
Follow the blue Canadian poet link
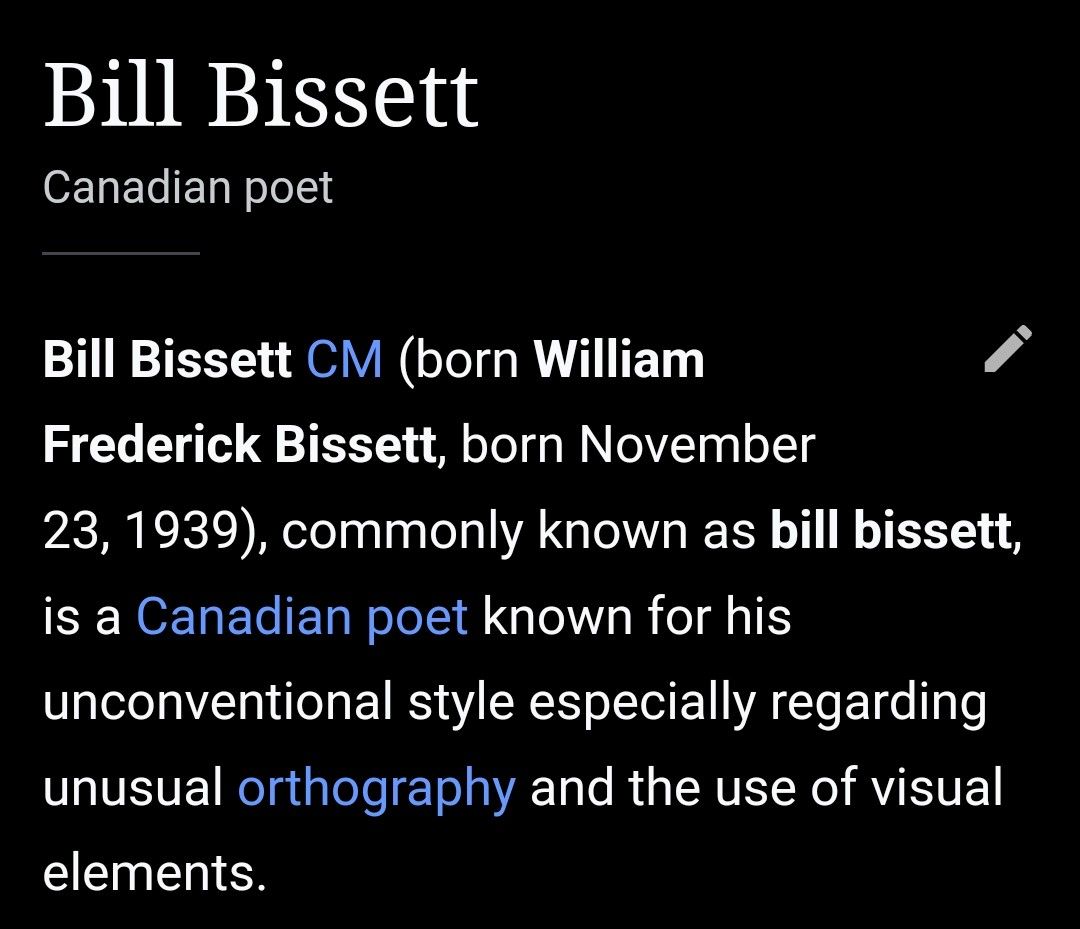click(x=302, y=616)
